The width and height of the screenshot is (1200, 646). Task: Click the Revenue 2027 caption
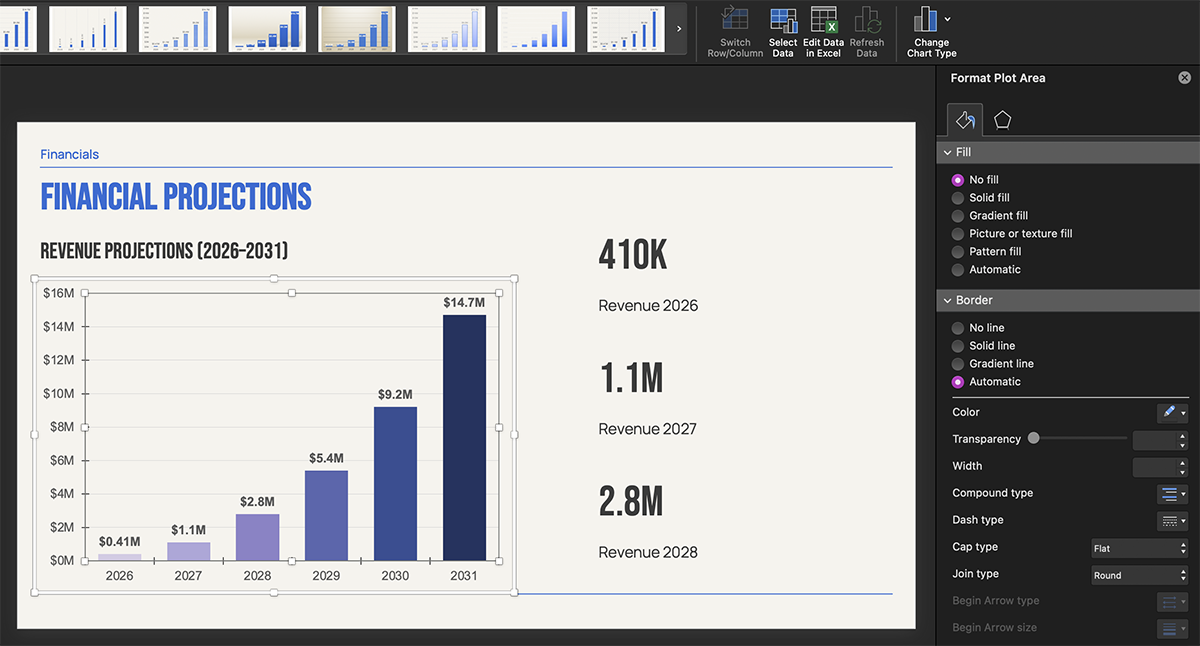(x=648, y=429)
